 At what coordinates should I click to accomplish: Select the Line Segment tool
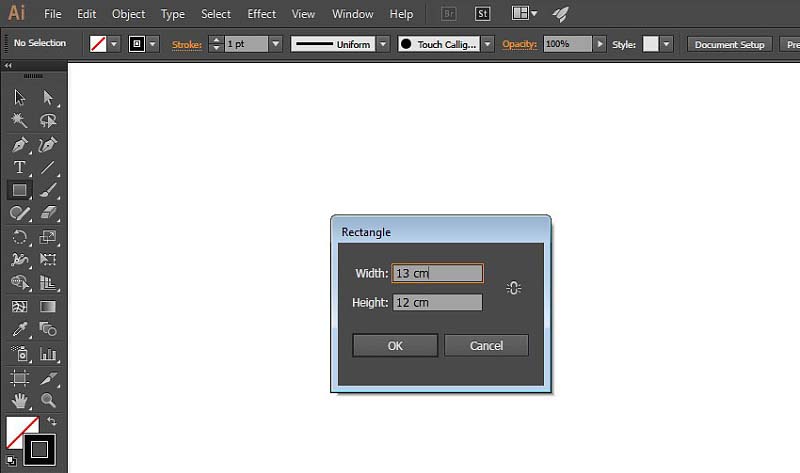coord(48,167)
